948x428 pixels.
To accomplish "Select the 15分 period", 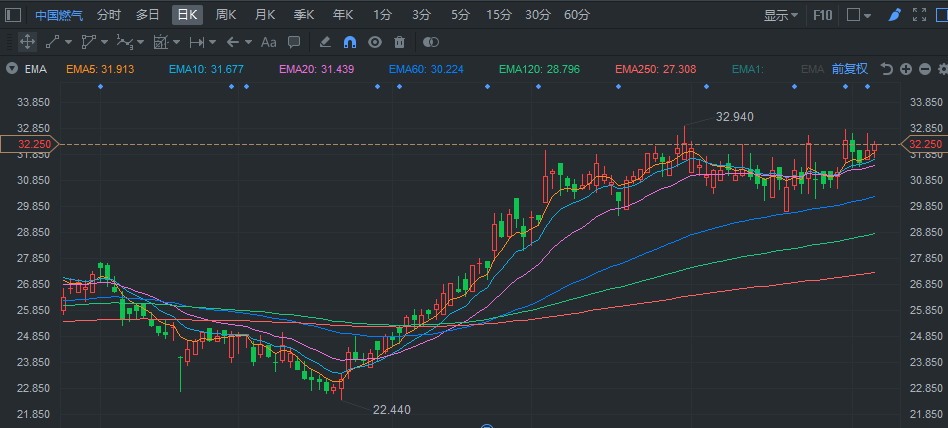I will (x=499, y=15).
